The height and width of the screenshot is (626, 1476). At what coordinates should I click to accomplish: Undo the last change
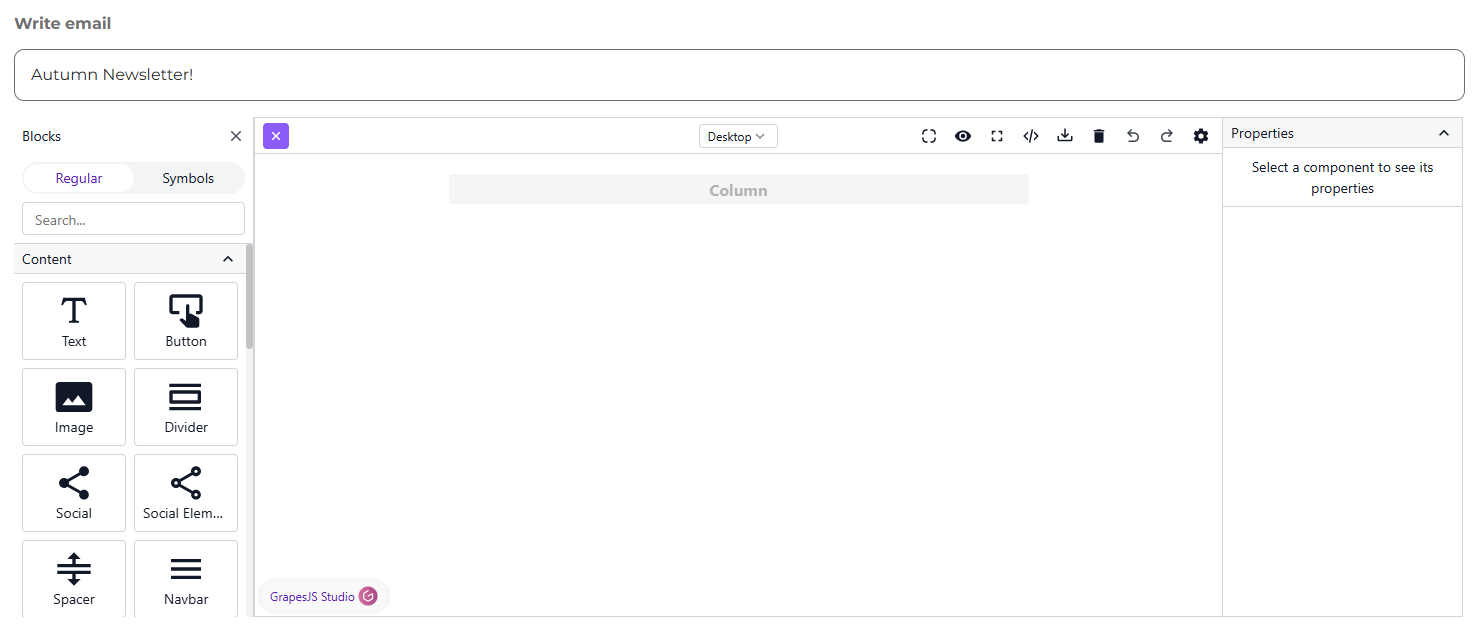tap(1133, 135)
